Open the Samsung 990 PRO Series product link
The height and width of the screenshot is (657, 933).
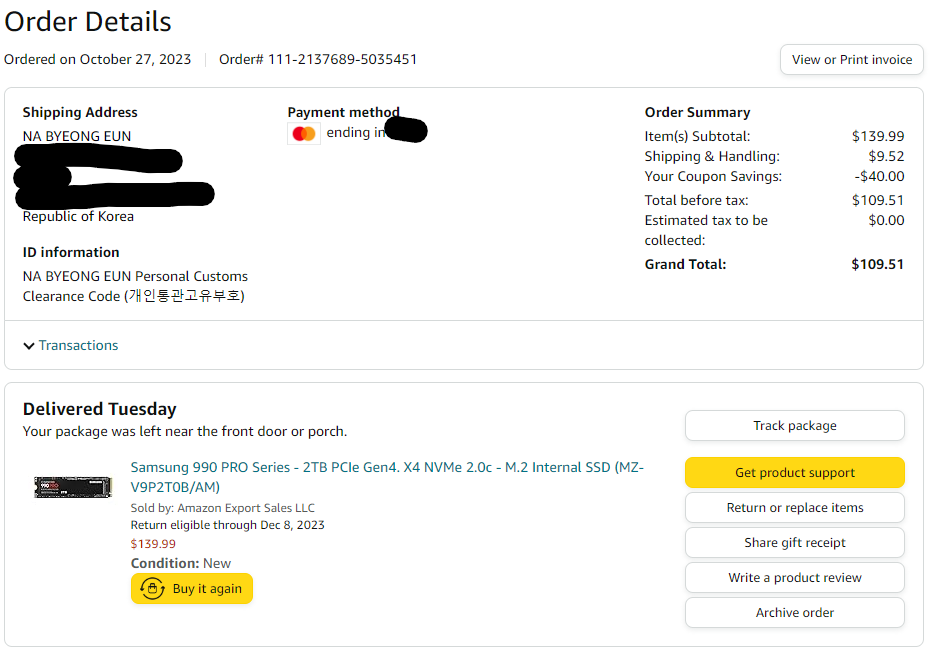coord(387,477)
